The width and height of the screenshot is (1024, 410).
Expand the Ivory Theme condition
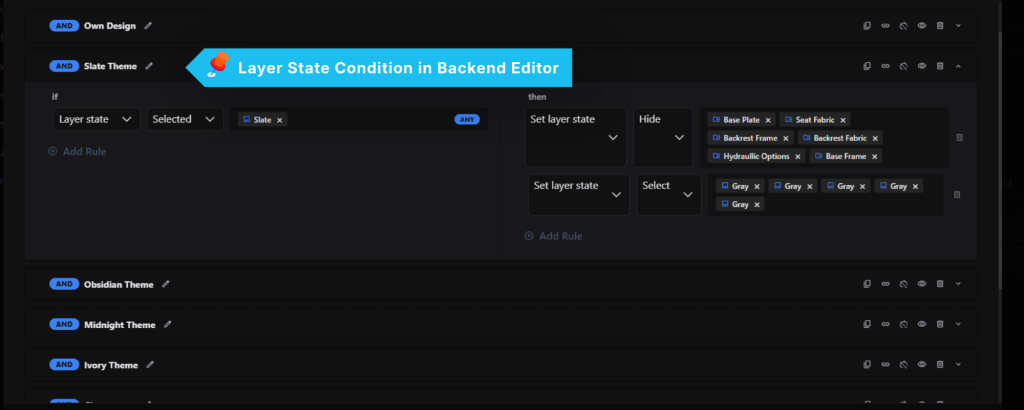coord(959,364)
